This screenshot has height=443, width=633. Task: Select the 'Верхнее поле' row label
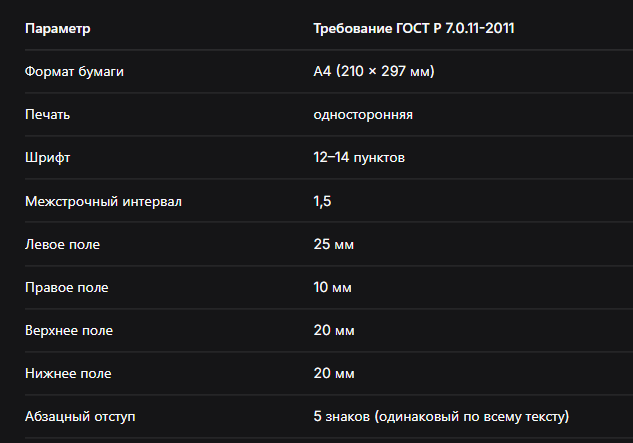(x=69, y=330)
